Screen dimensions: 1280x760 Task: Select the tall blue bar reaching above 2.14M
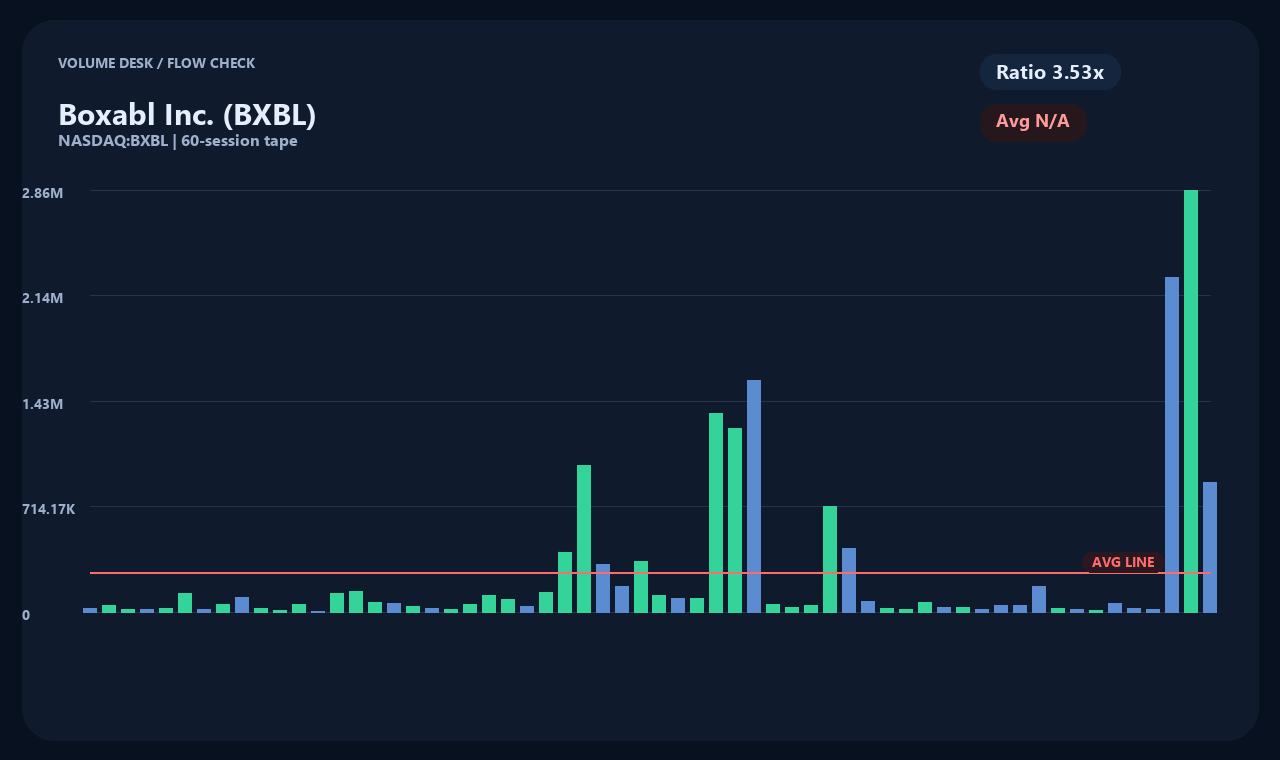point(1172,445)
